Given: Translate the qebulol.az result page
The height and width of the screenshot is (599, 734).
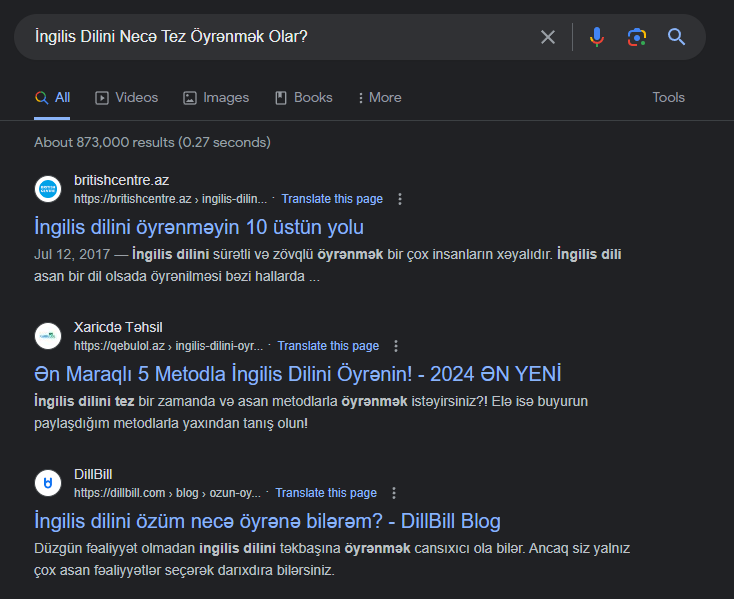Looking at the screenshot, I should [x=328, y=346].
